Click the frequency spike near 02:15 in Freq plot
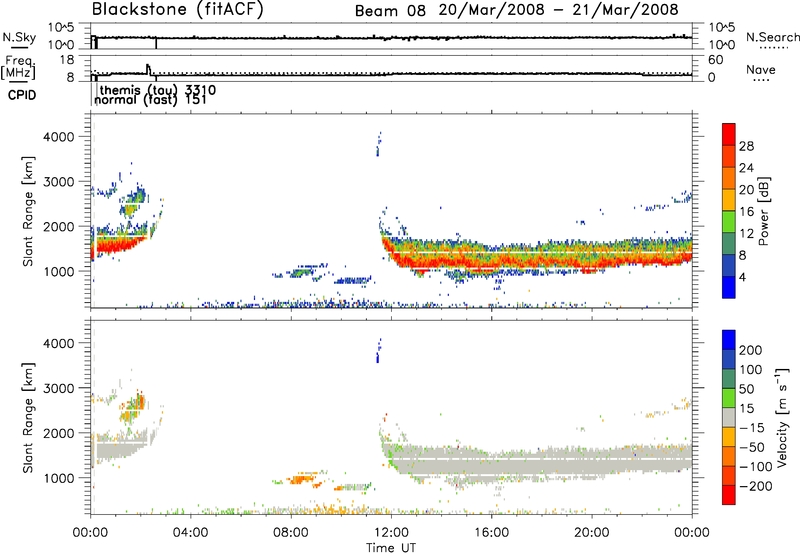This screenshot has height=554, width=800. point(148,69)
